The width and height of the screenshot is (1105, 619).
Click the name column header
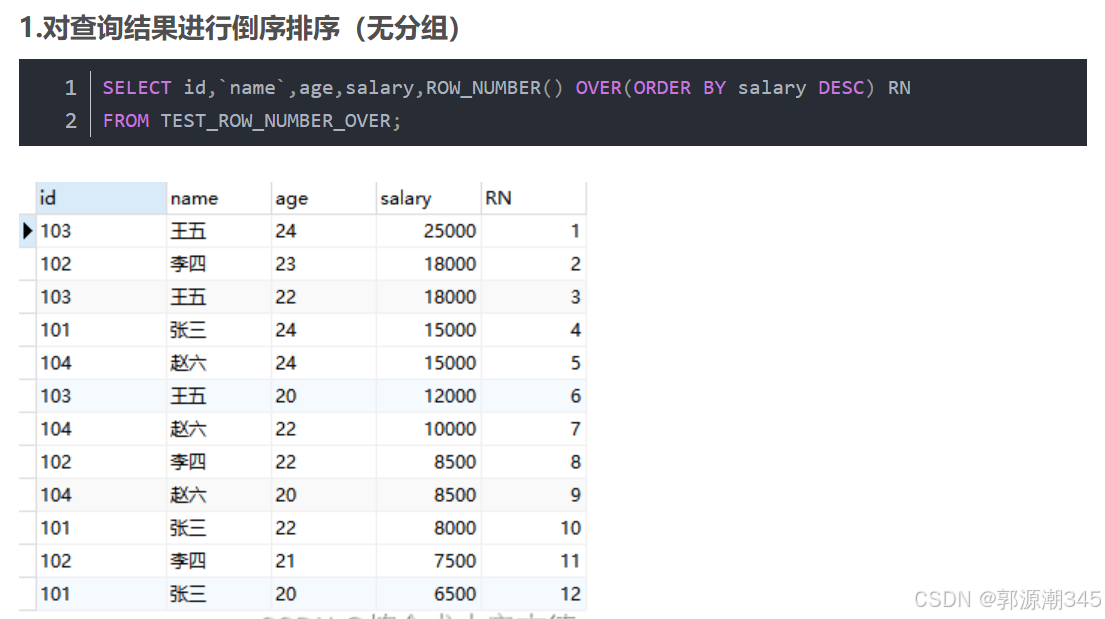218,198
